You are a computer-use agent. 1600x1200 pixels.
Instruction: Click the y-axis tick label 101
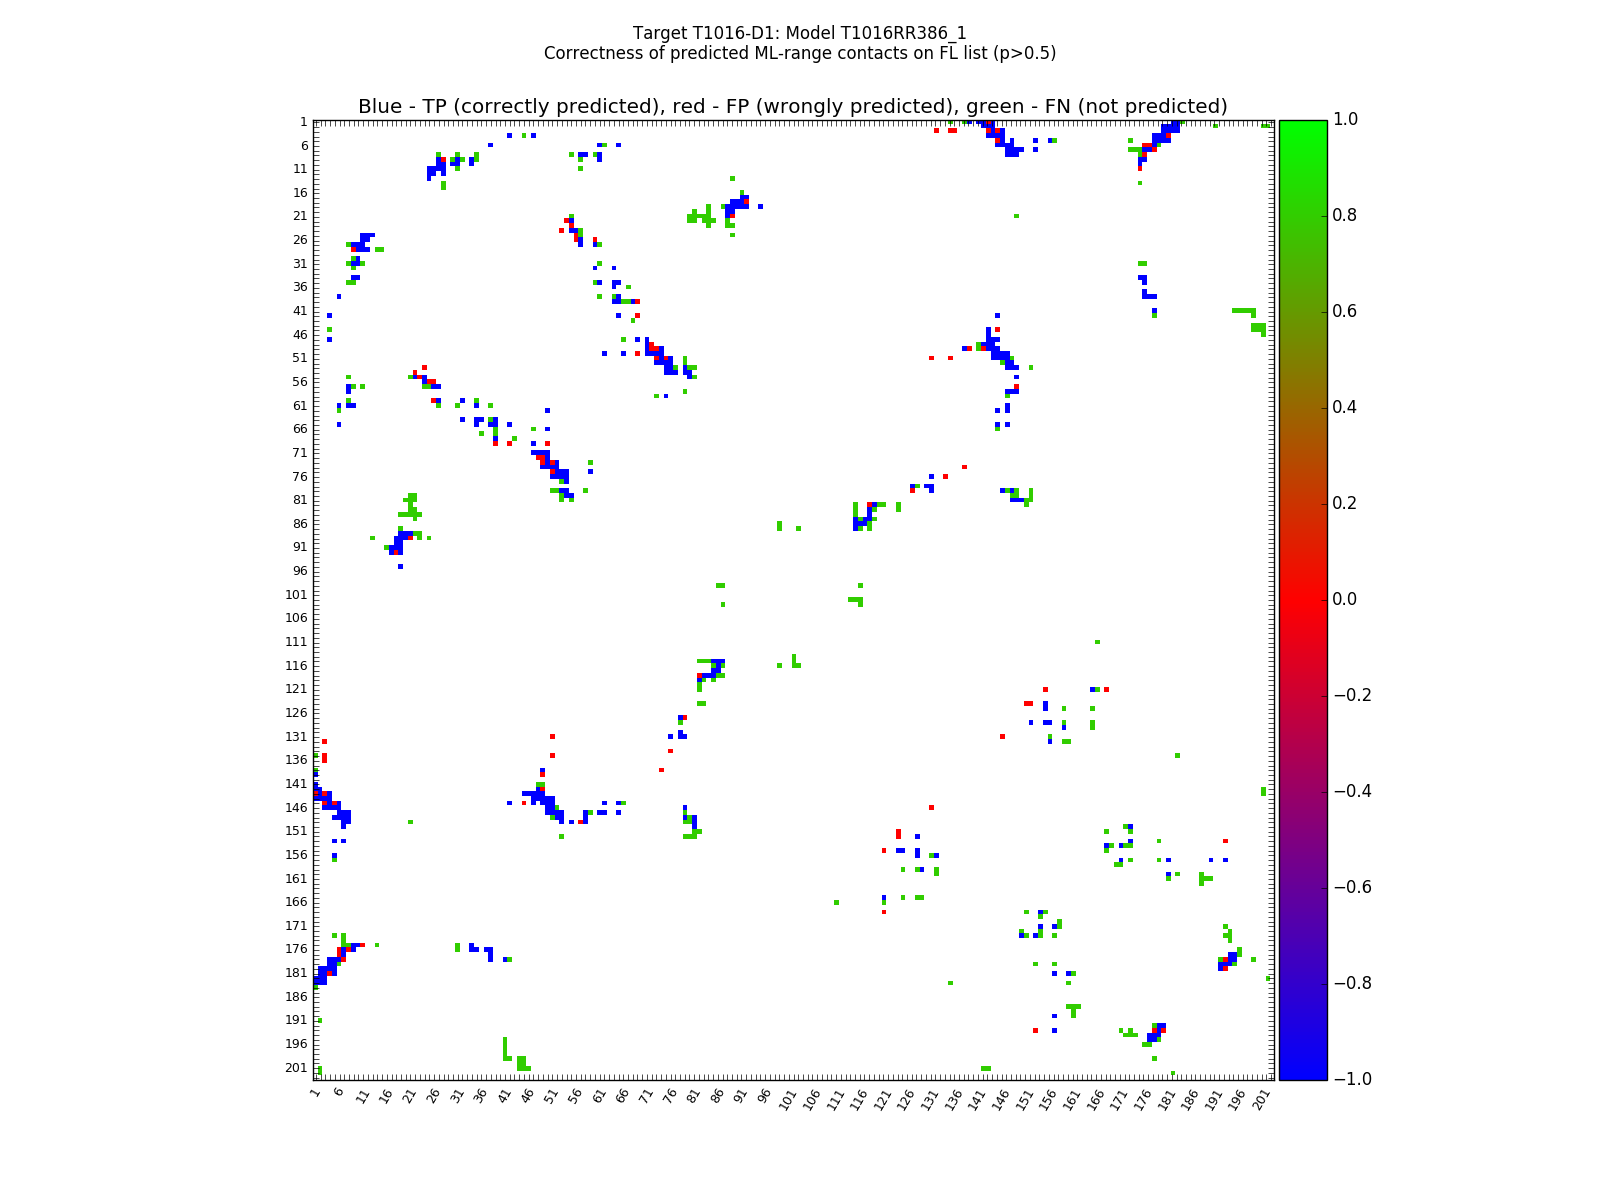pos(296,594)
